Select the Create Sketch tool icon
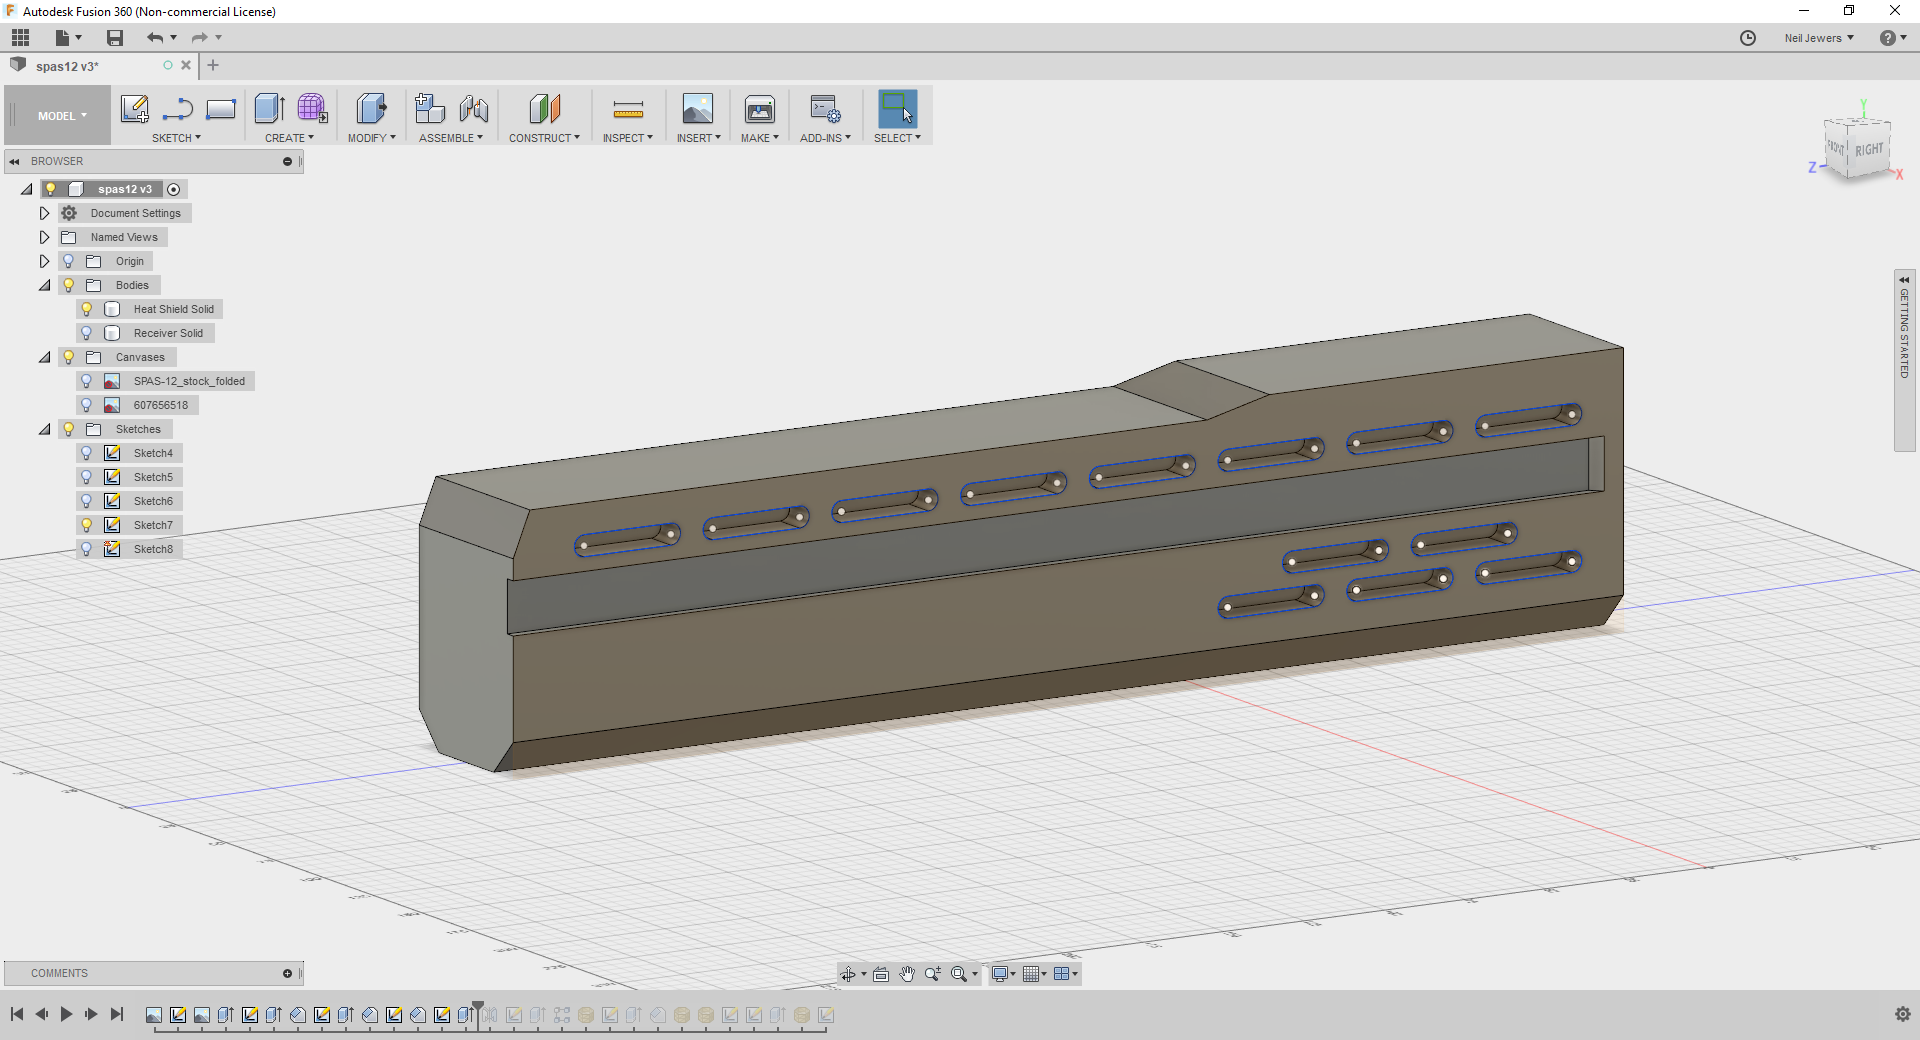1920x1040 pixels. [x=134, y=109]
